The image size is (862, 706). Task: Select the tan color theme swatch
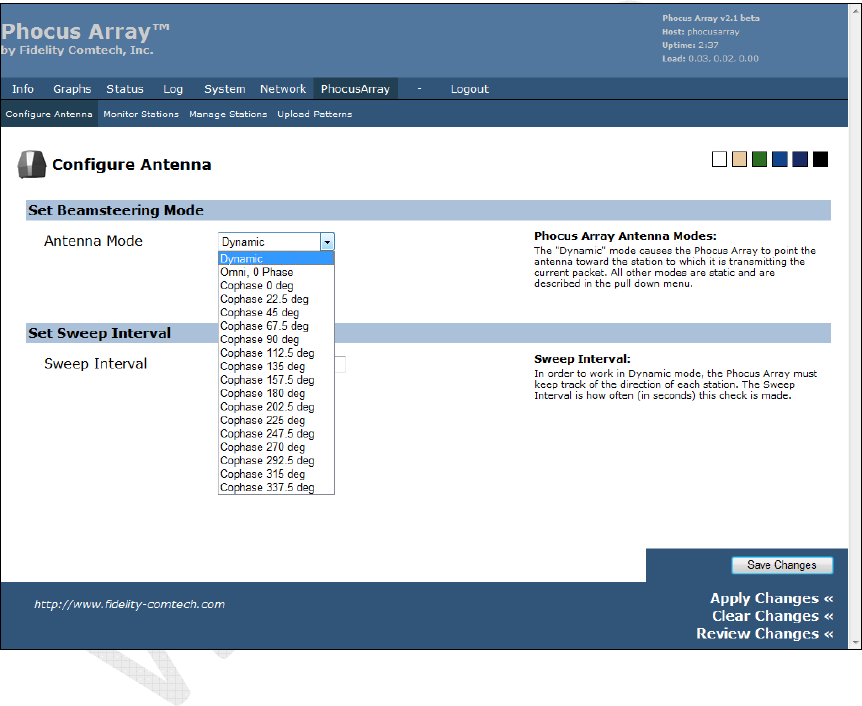(739, 159)
